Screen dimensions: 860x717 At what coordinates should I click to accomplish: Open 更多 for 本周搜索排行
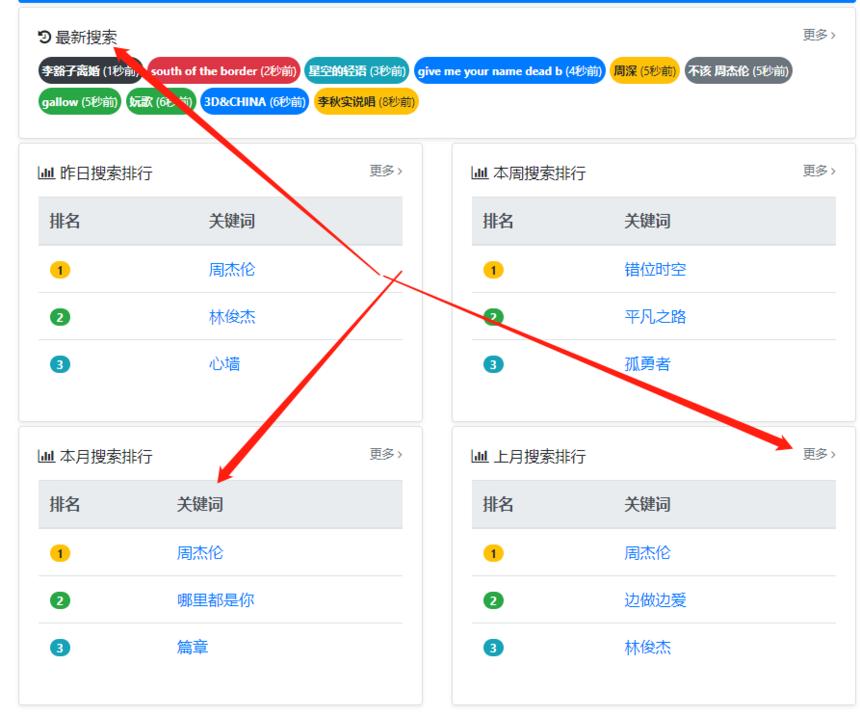818,171
